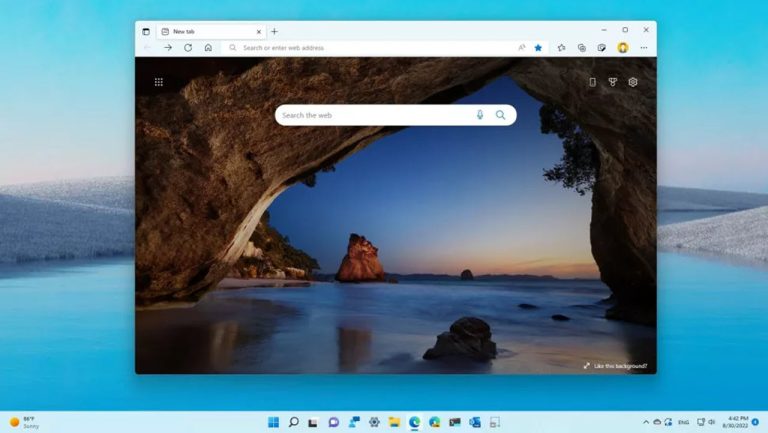The width and height of the screenshot is (768, 433).
Task: Open the taskbar app next to Chat
Action: tap(354, 422)
